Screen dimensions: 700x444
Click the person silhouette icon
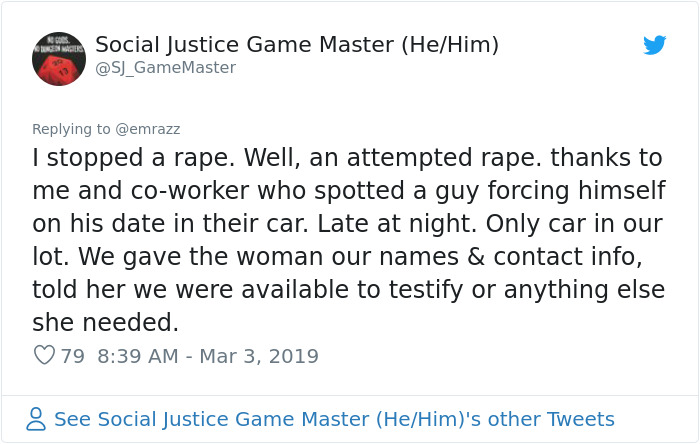(x=36, y=419)
